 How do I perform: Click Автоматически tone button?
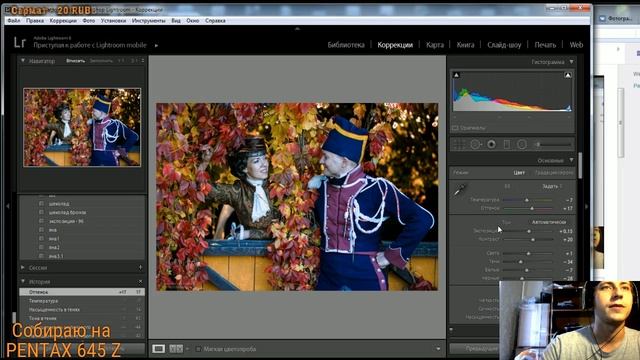pyautogui.click(x=549, y=222)
